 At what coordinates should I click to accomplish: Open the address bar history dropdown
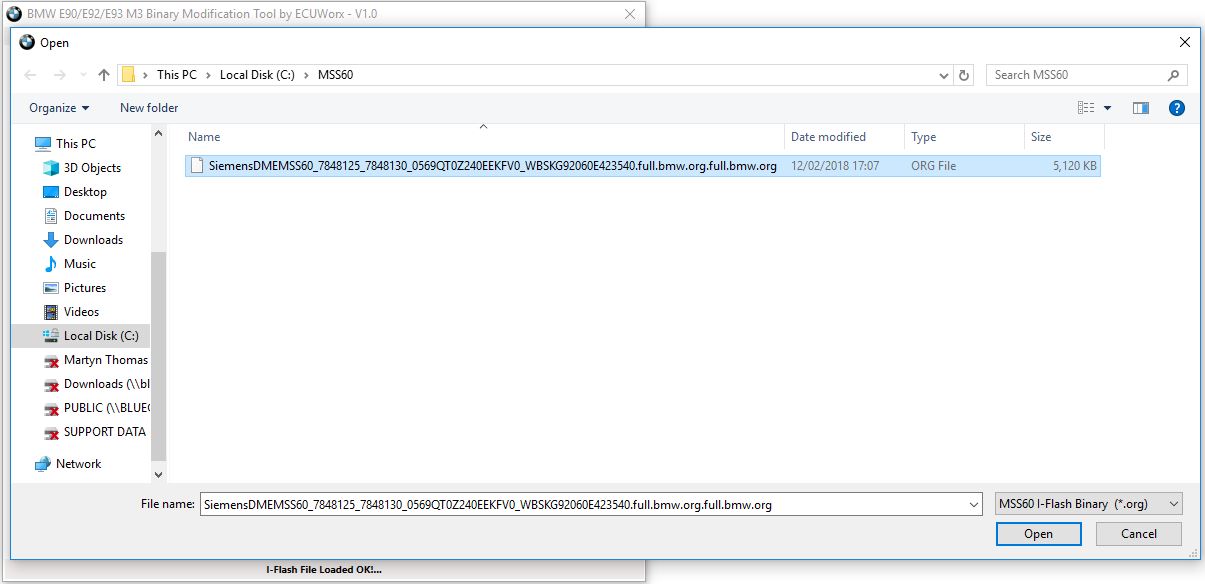[x=945, y=75]
